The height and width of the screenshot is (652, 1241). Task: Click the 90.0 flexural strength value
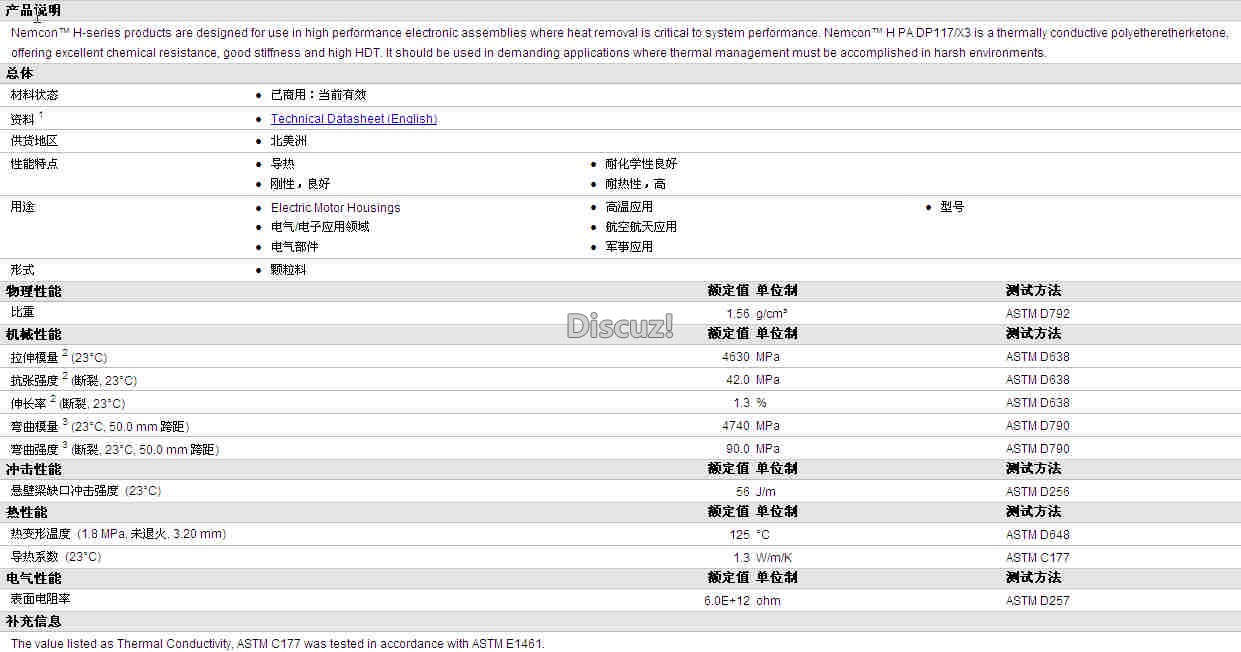(x=738, y=449)
